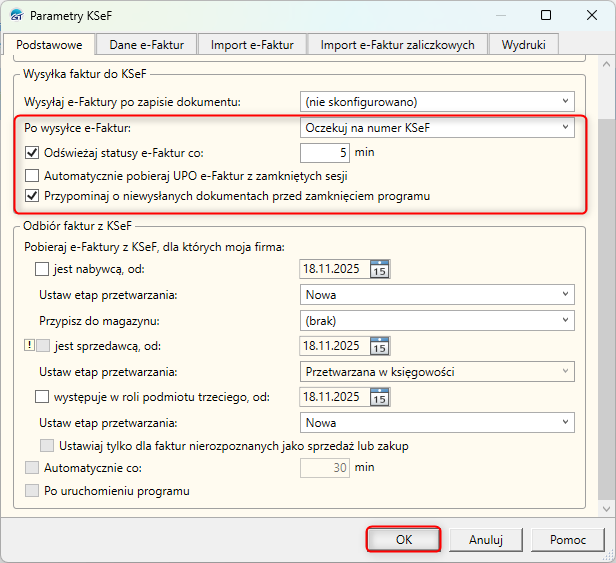This screenshot has height=563, width=616.
Task: Toggle 'Odświeżaj statusy e-Faktur co' checkbox
Action: (32, 153)
